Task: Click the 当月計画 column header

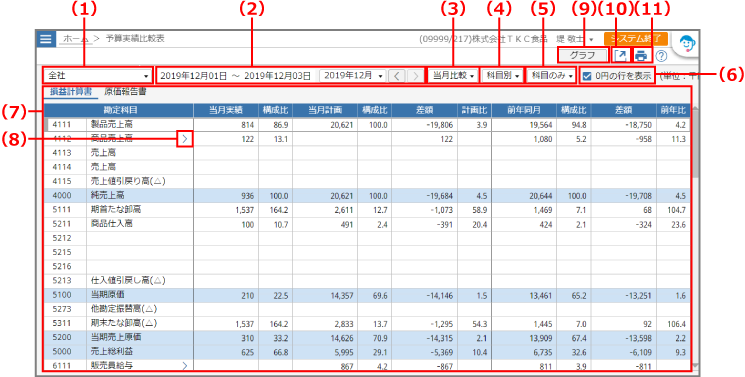Action: (325, 110)
